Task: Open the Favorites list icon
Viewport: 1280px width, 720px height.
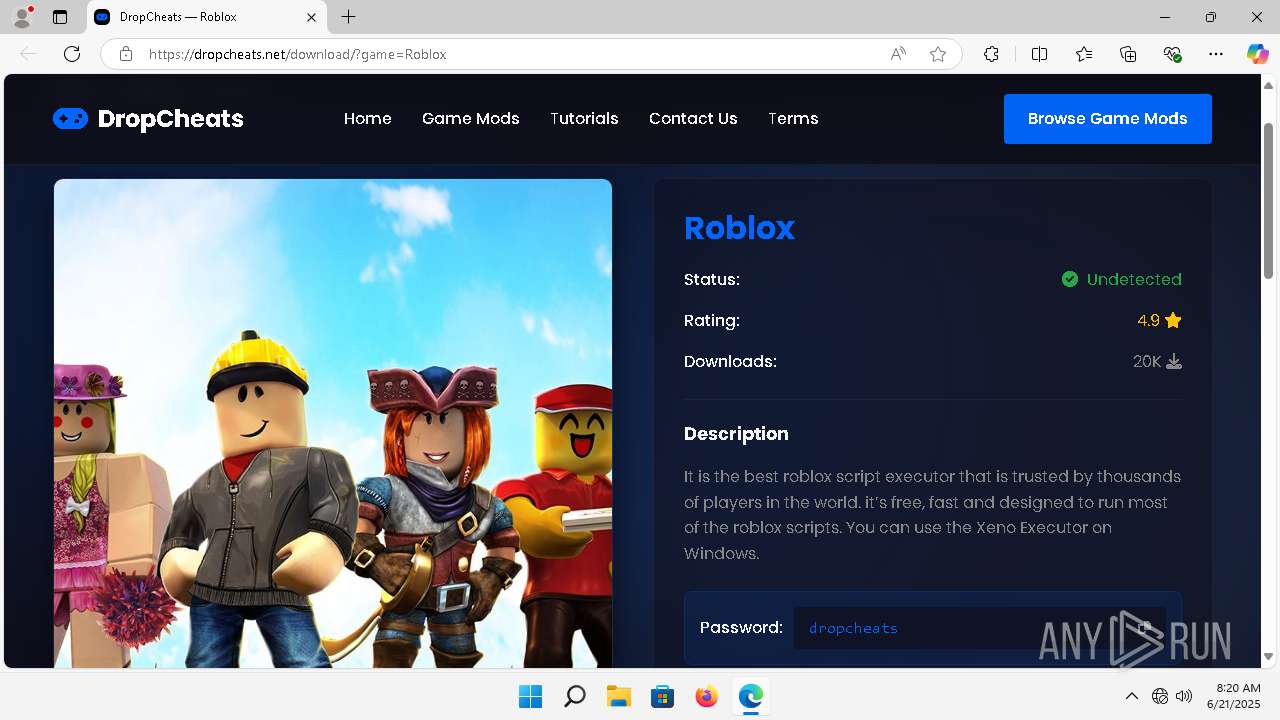Action: point(1084,54)
